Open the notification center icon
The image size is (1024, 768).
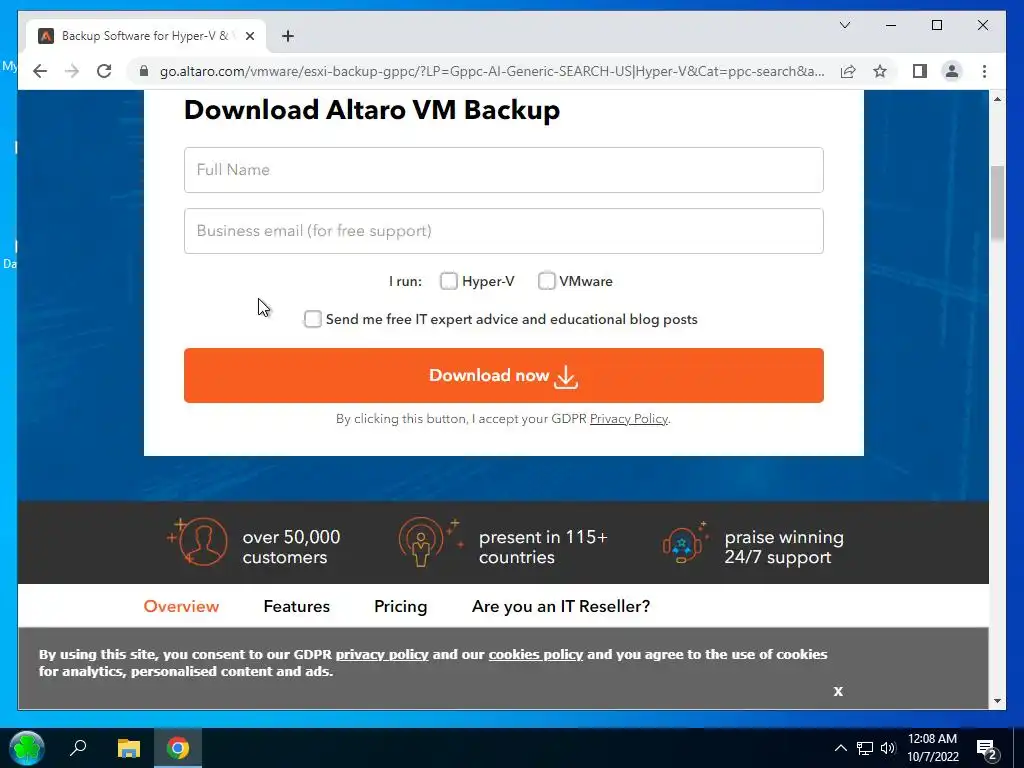coord(986,748)
